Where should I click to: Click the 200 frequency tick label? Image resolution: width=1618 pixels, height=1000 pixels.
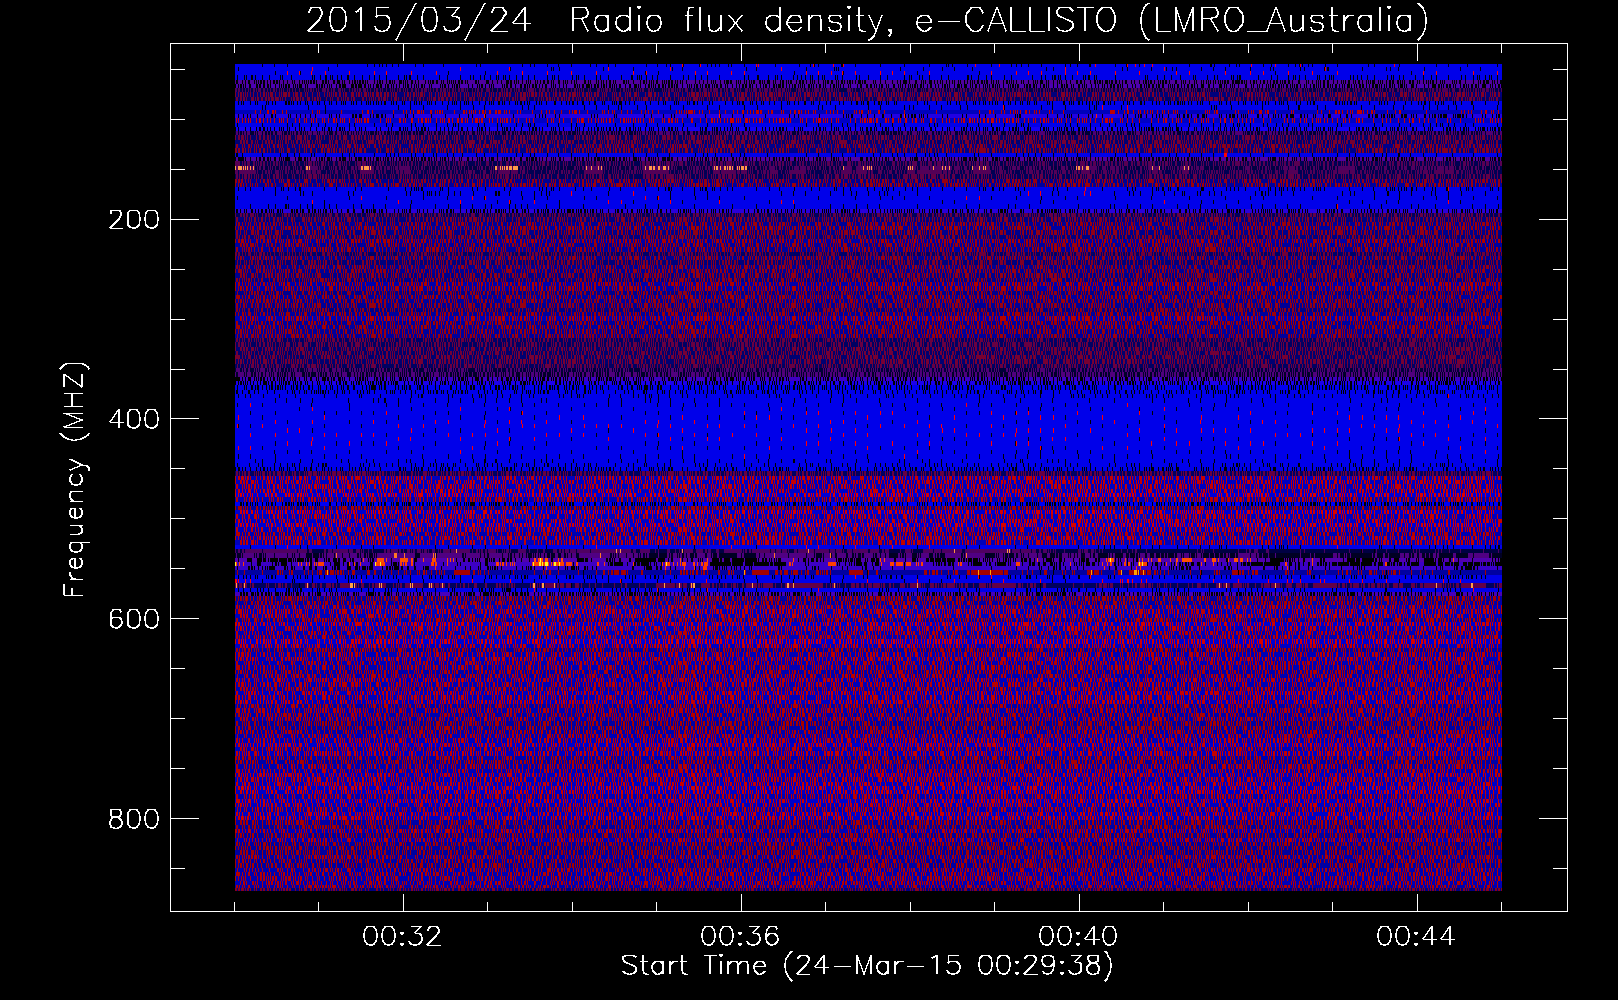[132, 219]
